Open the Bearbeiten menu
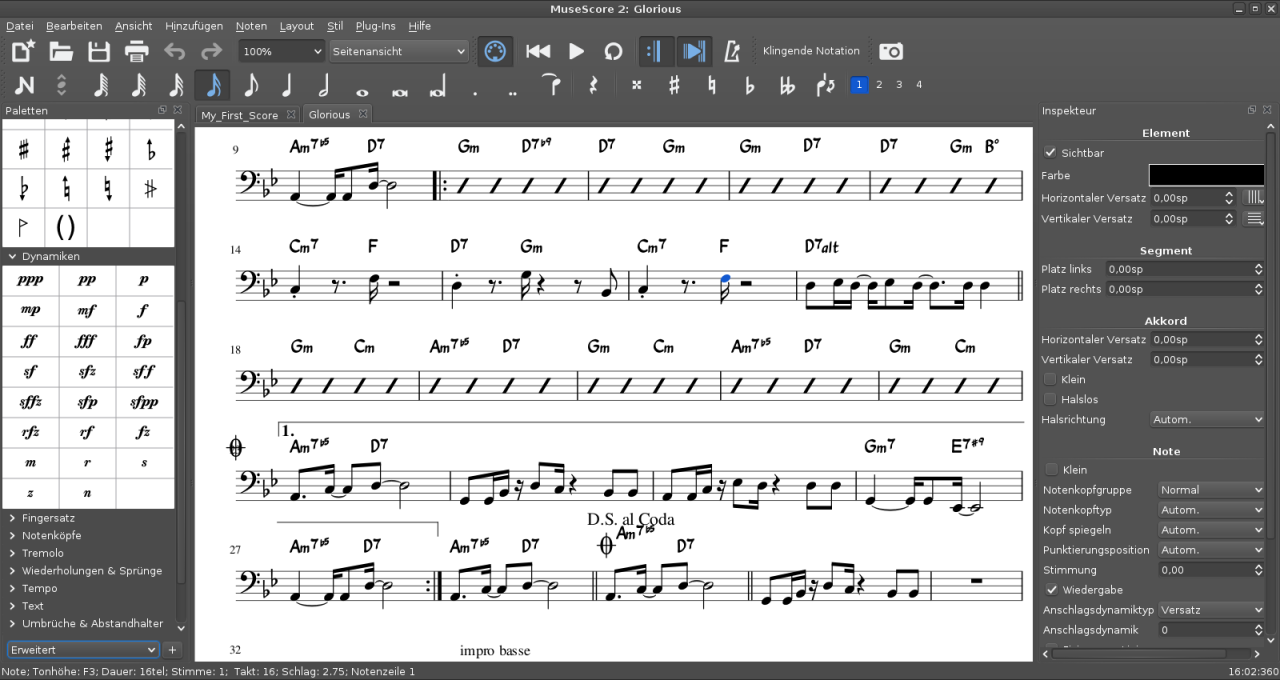The width and height of the screenshot is (1280, 680). pyautogui.click(x=74, y=26)
